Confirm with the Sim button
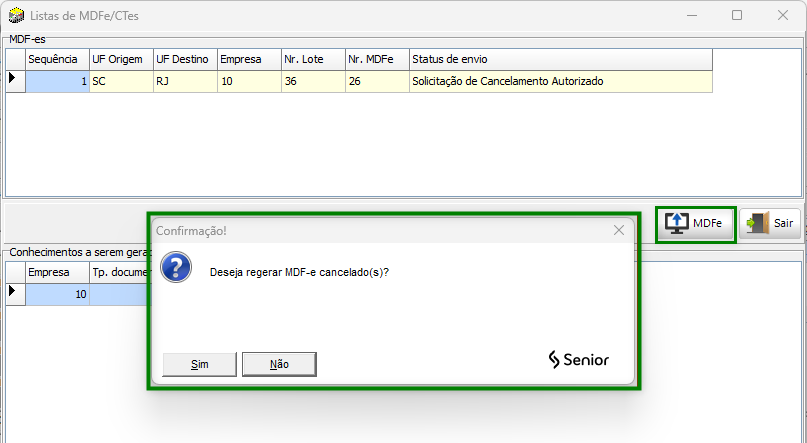This screenshot has width=807, height=443. (199, 364)
